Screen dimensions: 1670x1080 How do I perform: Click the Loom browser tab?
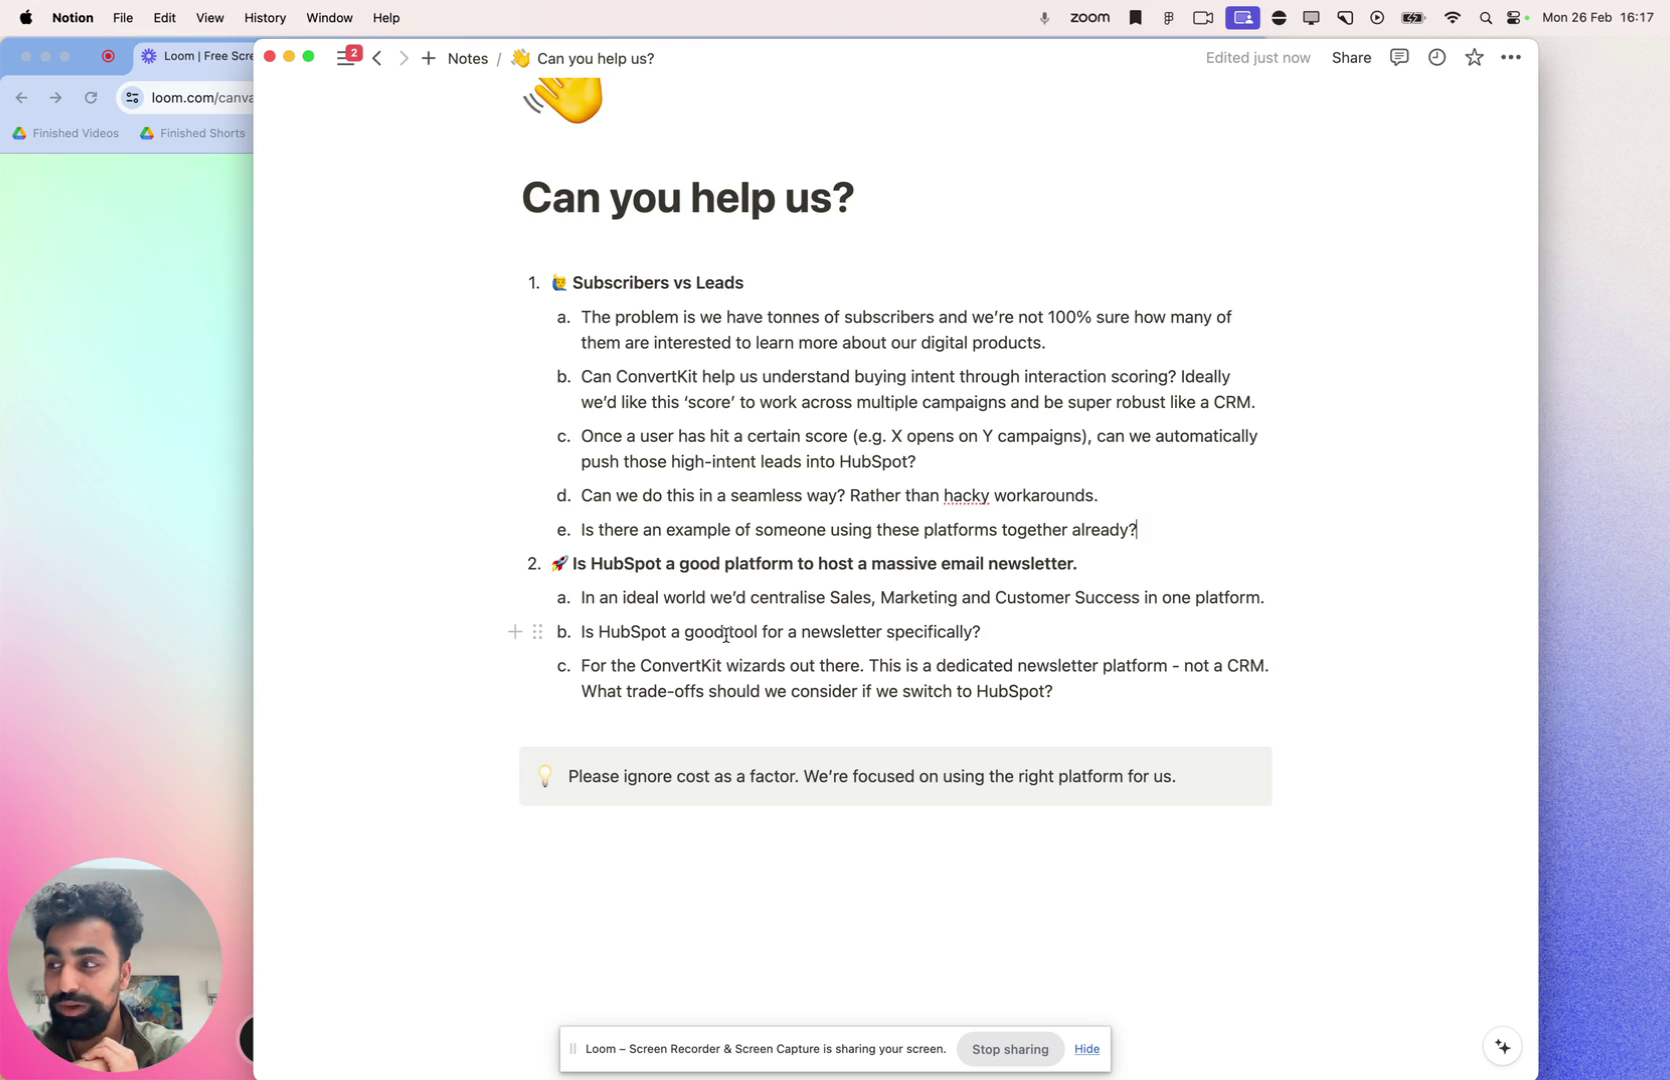[x=195, y=56]
